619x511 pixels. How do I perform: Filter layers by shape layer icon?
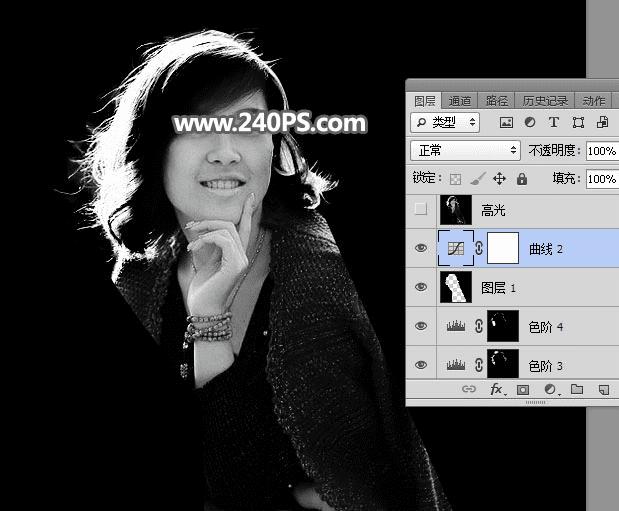click(578, 122)
